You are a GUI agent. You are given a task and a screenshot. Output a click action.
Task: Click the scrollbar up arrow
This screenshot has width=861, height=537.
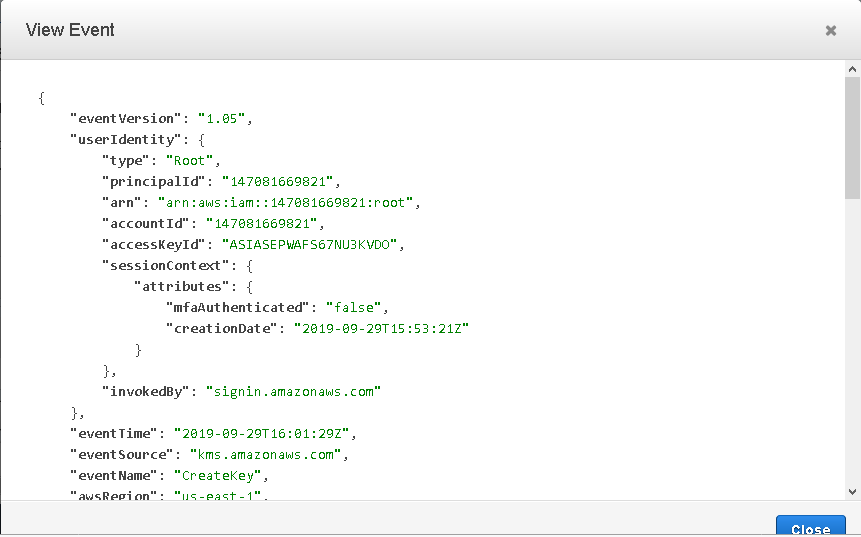852,70
